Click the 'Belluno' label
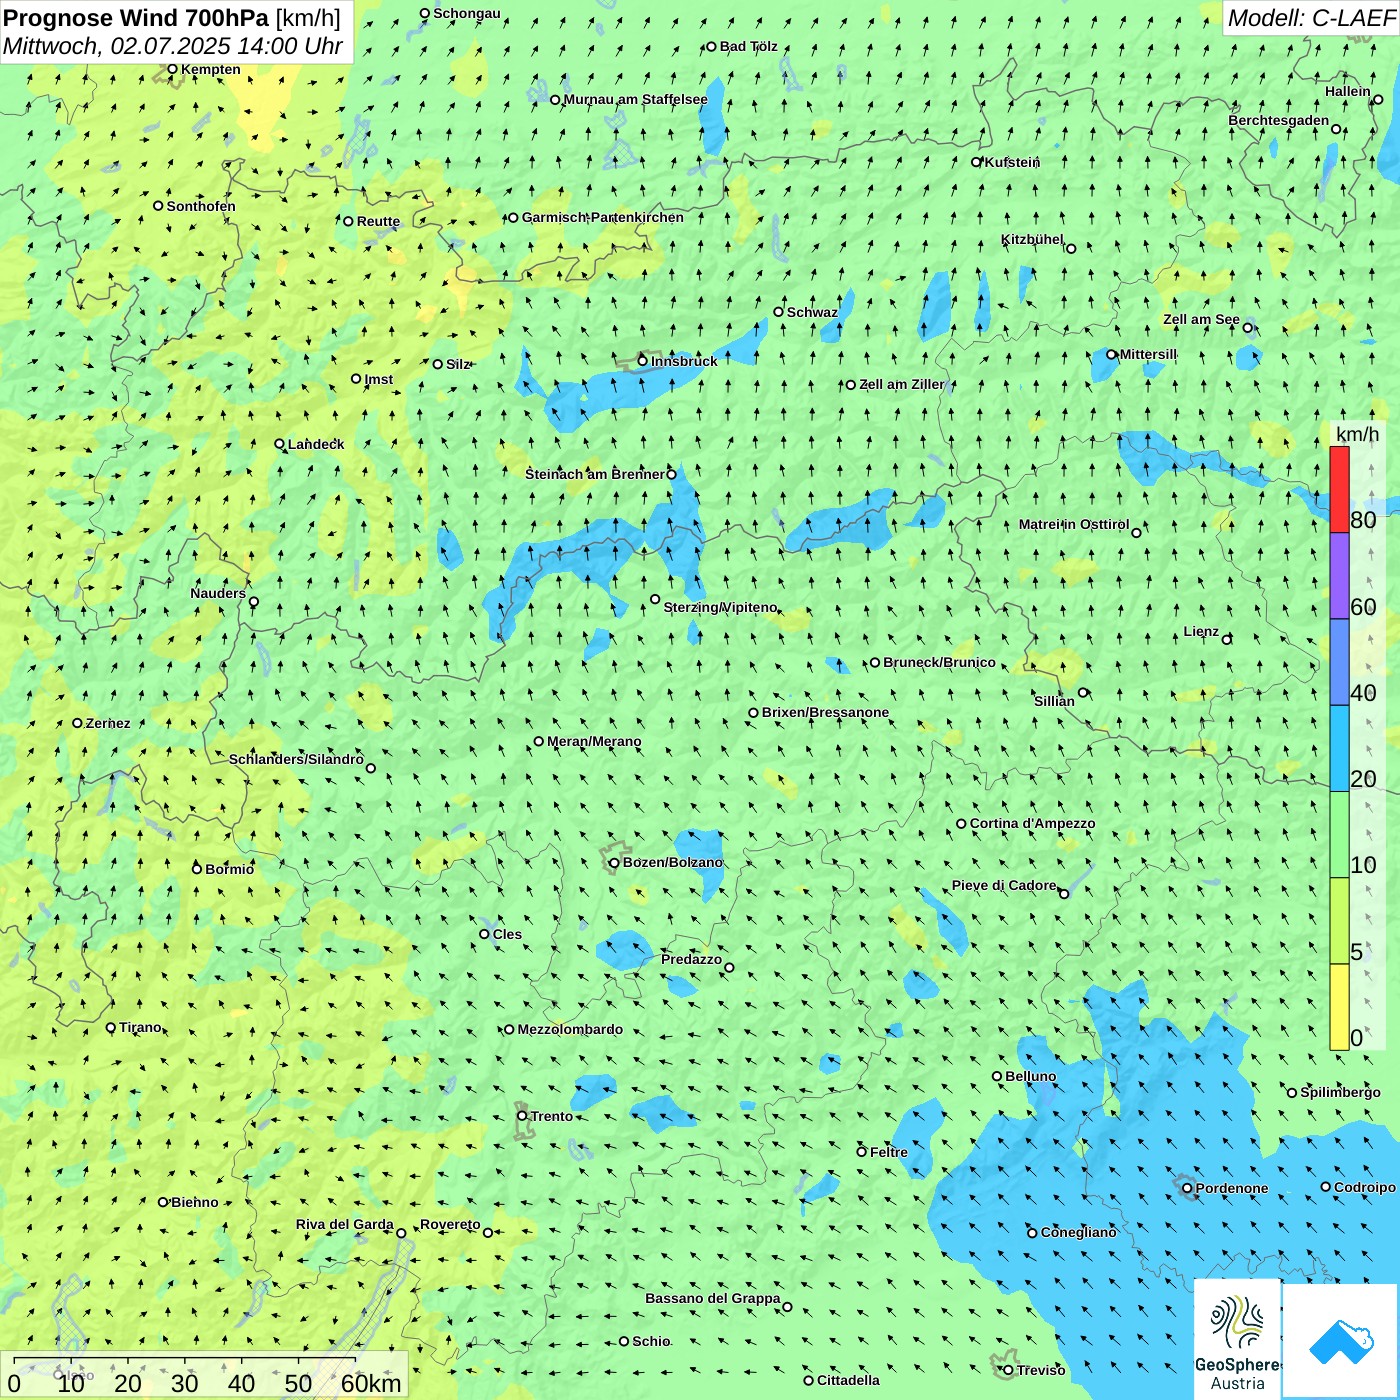The width and height of the screenshot is (1400, 1400). point(1030,1076)
